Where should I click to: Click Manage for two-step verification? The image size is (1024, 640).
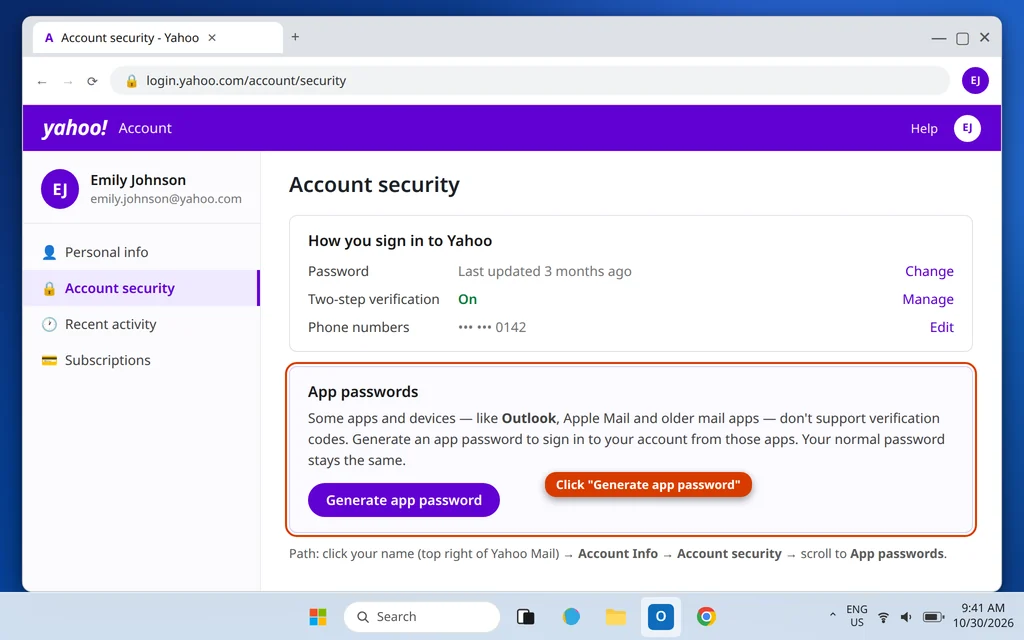pos(927,299)
